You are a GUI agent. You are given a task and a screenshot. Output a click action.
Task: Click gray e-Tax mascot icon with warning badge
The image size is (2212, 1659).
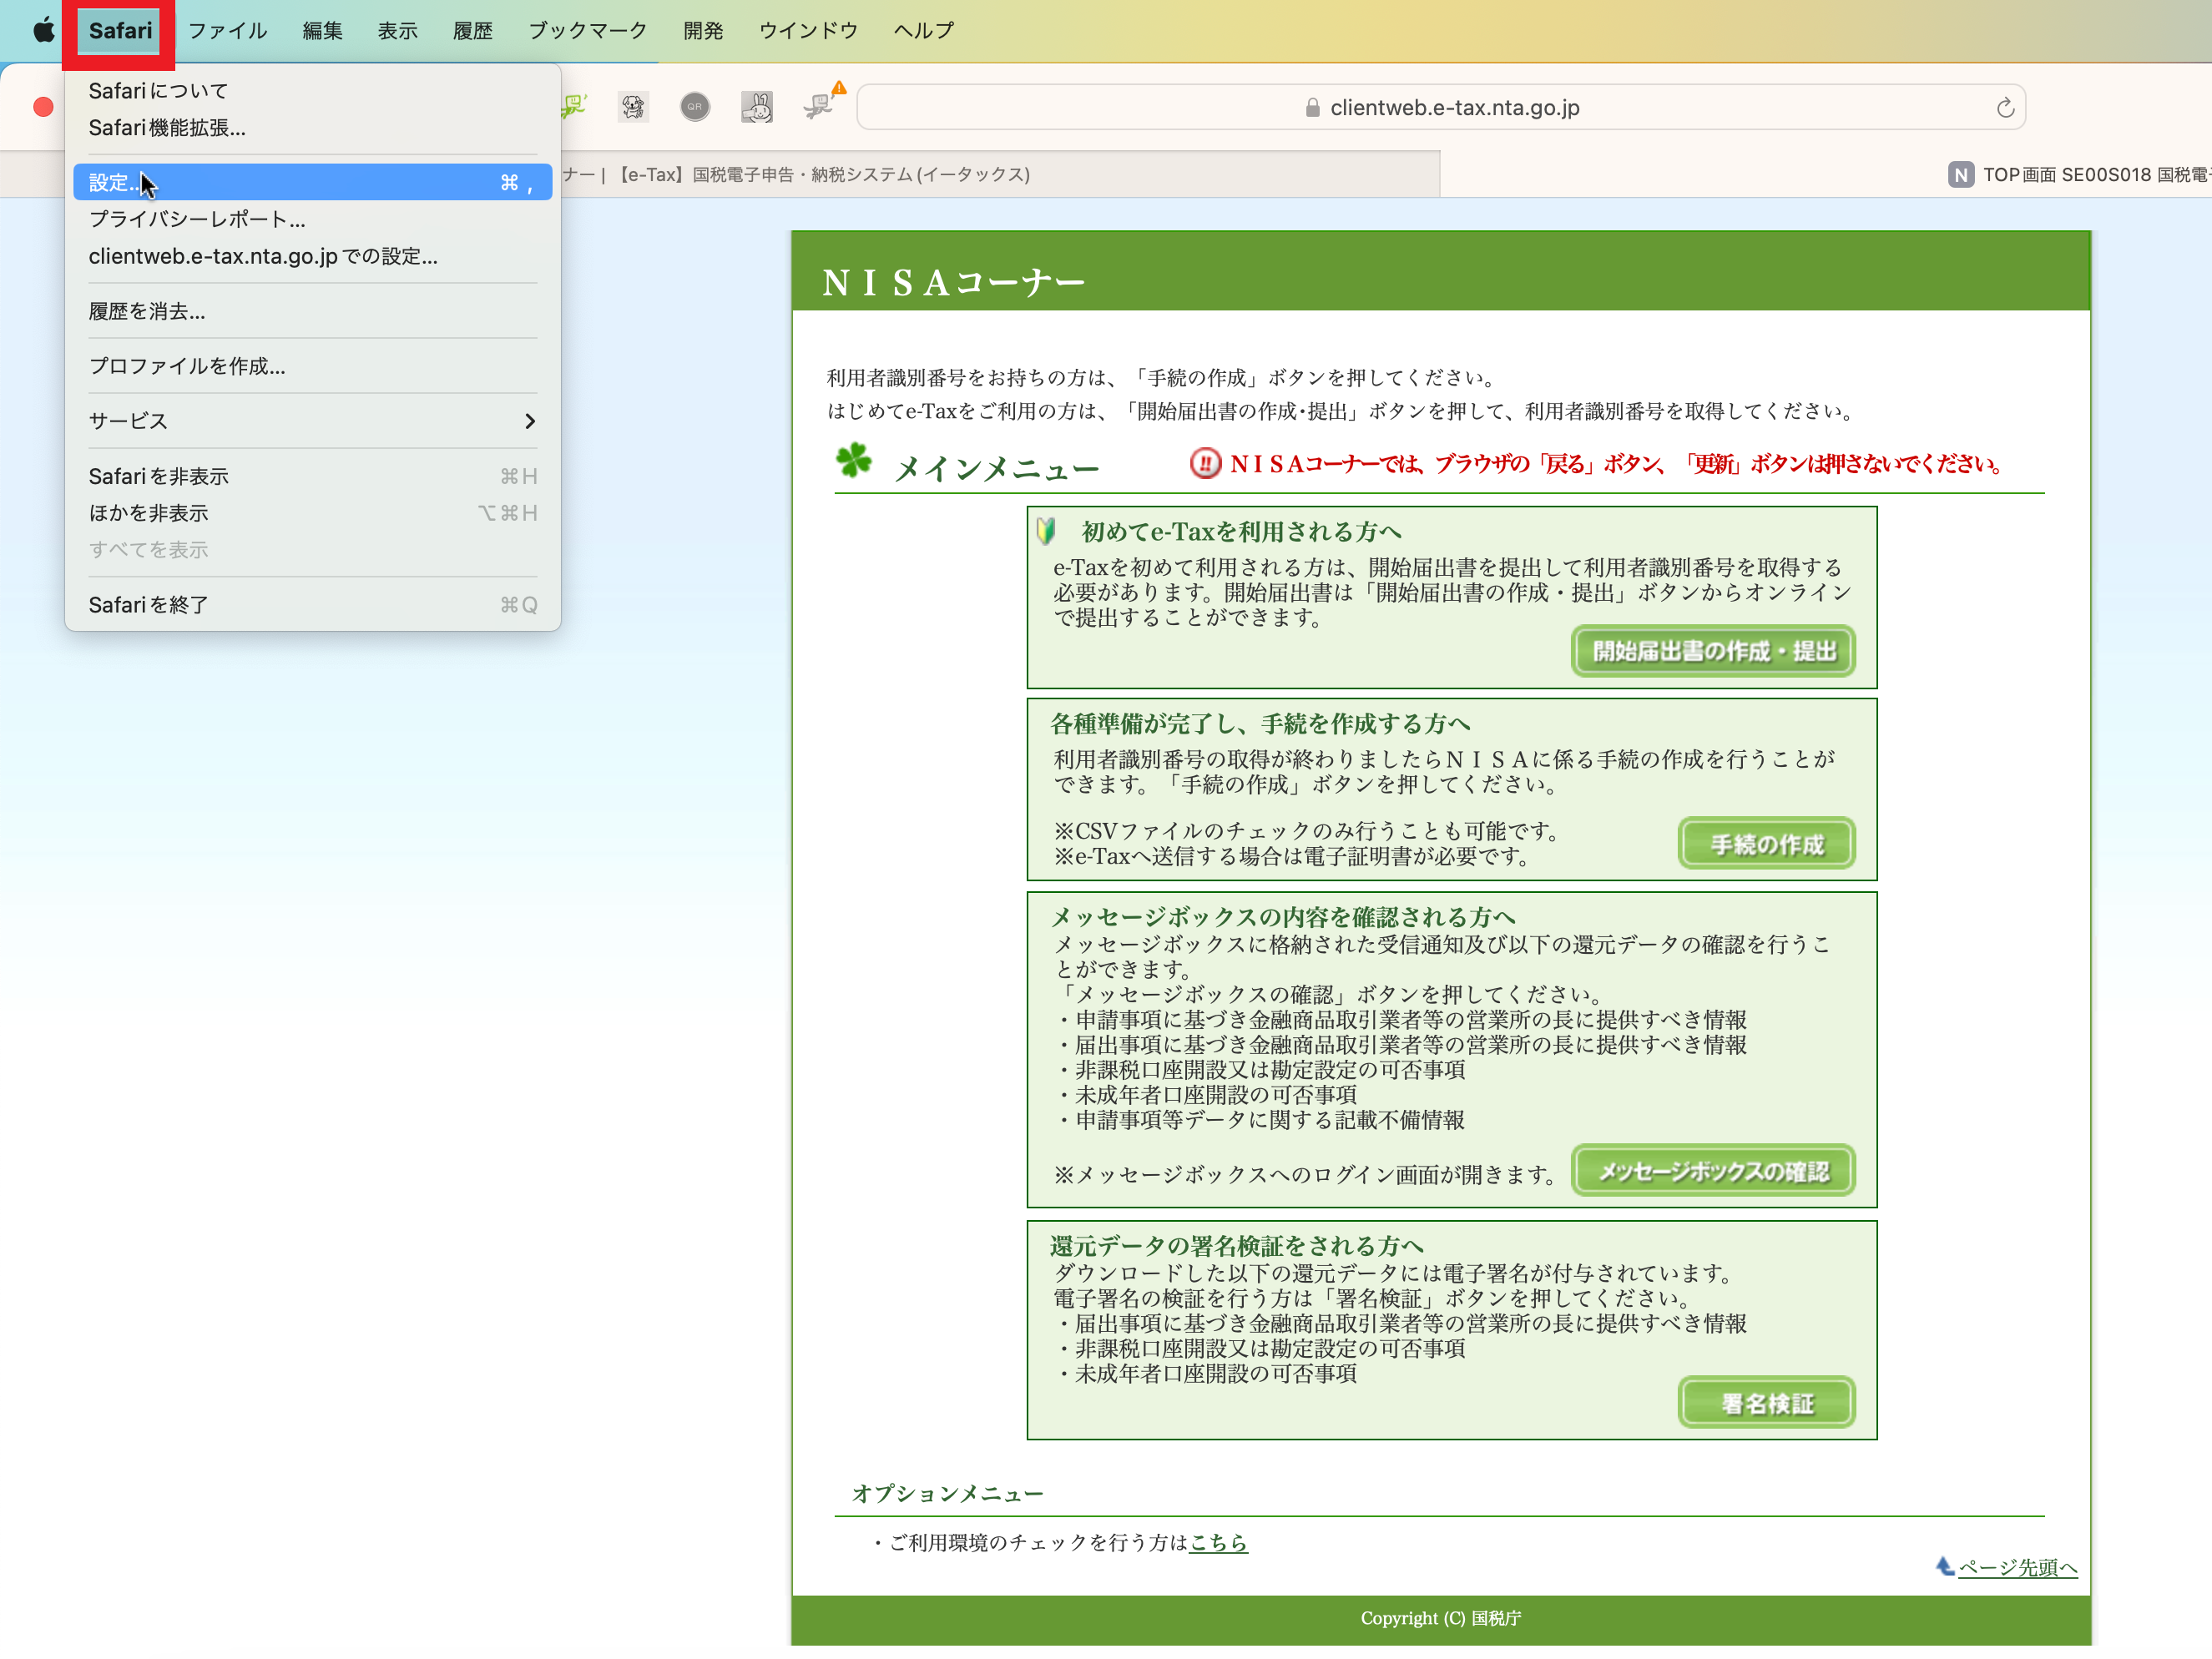822,103
